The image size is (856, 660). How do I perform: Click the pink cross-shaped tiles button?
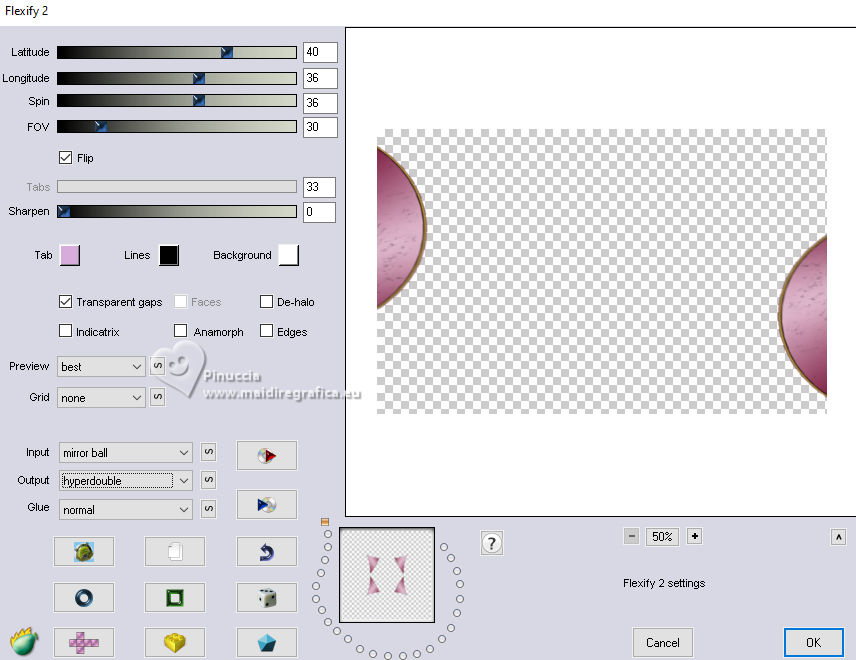click(x=84, y=643)
